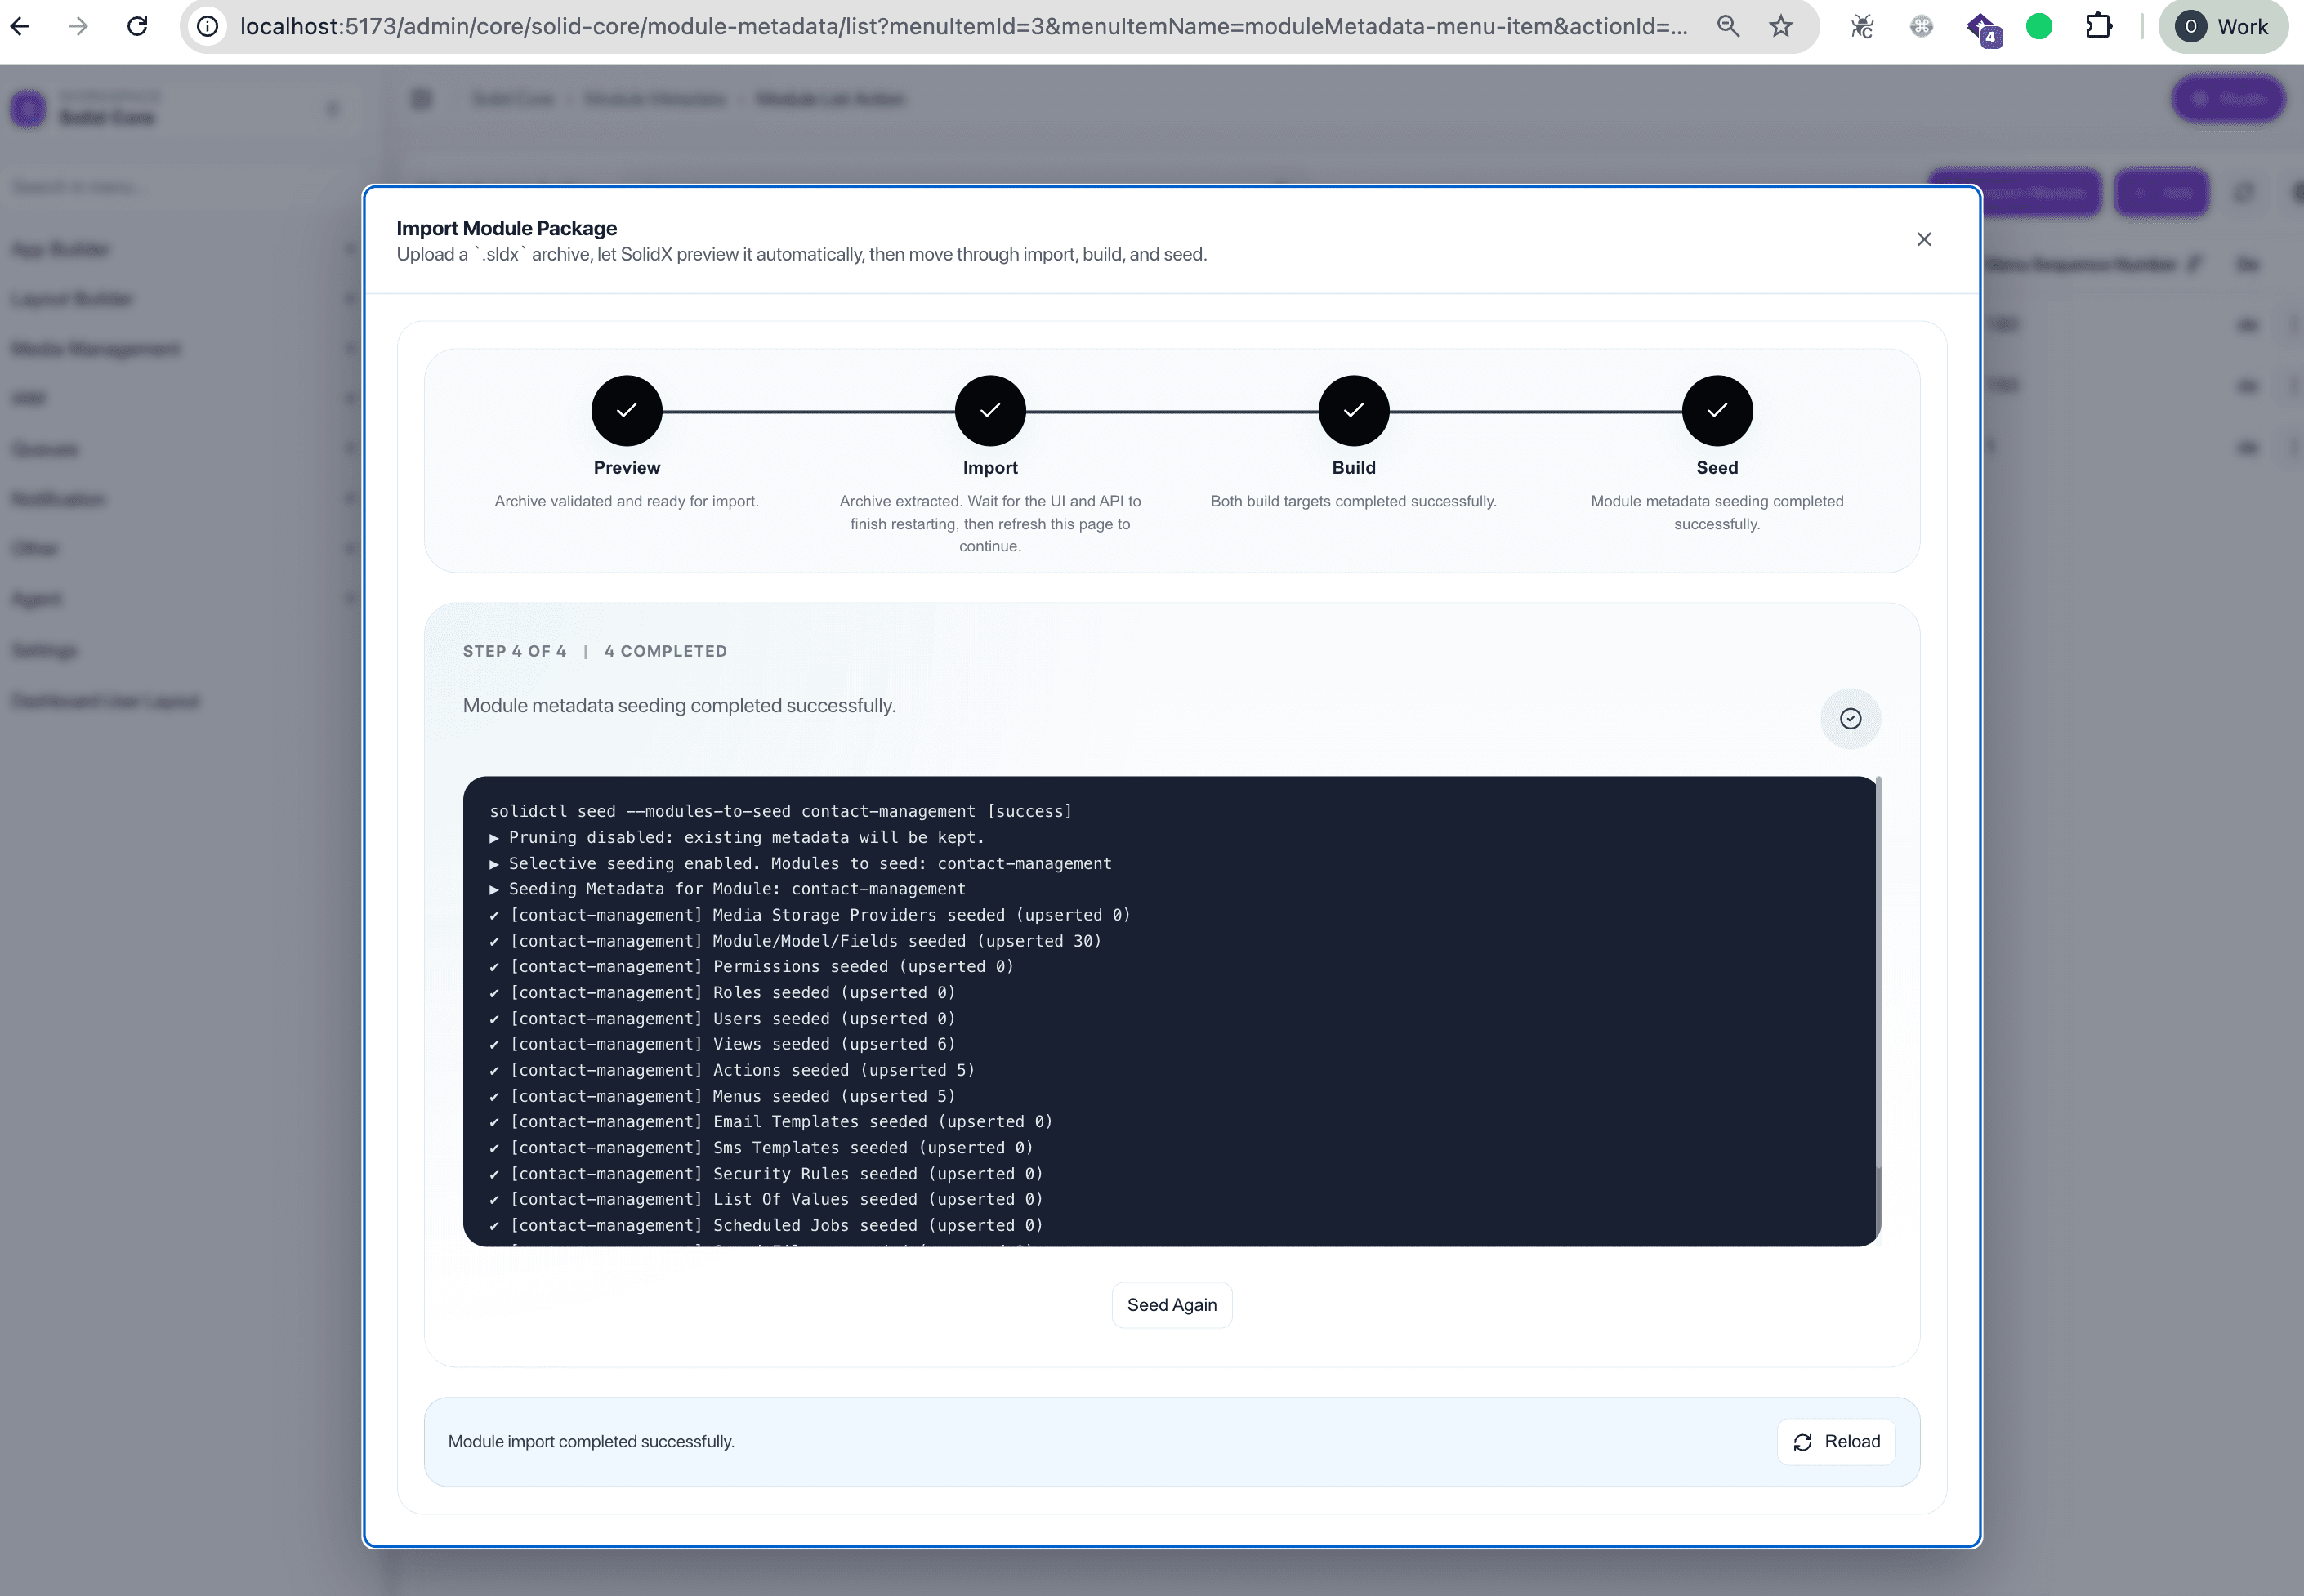The image size is (2304, 1596).
Task: Click the Seed step checkmark circle
Action: pyautogui.click(x=1717, y=410)
